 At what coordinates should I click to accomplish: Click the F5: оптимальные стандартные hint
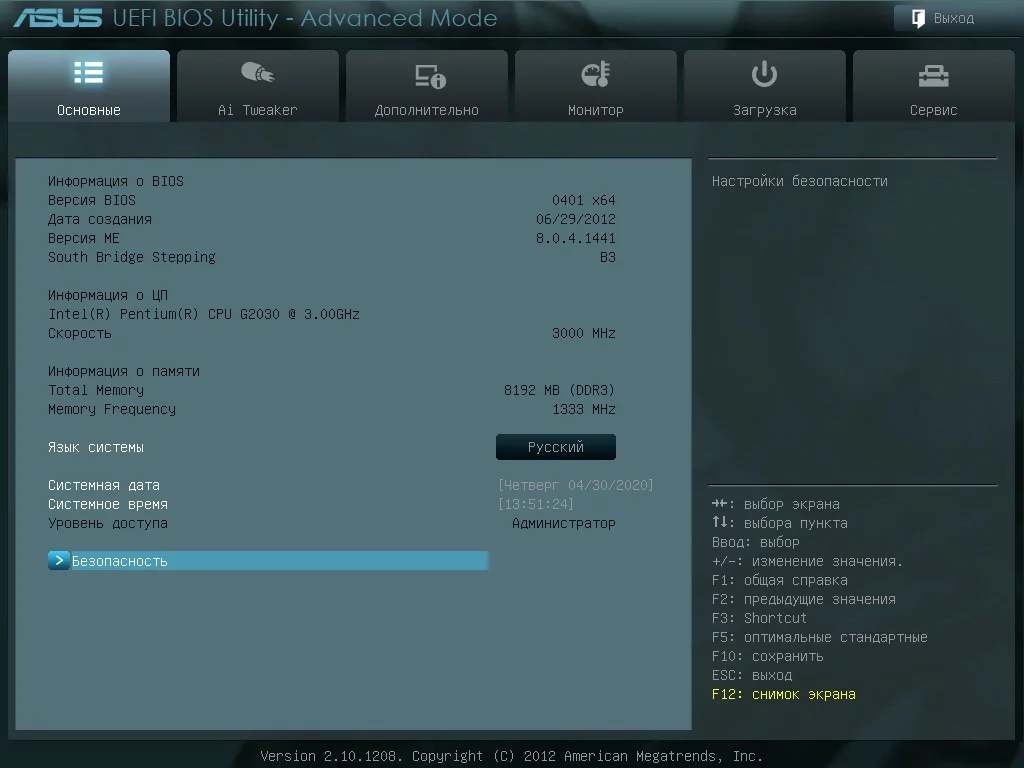click(820, 637)
